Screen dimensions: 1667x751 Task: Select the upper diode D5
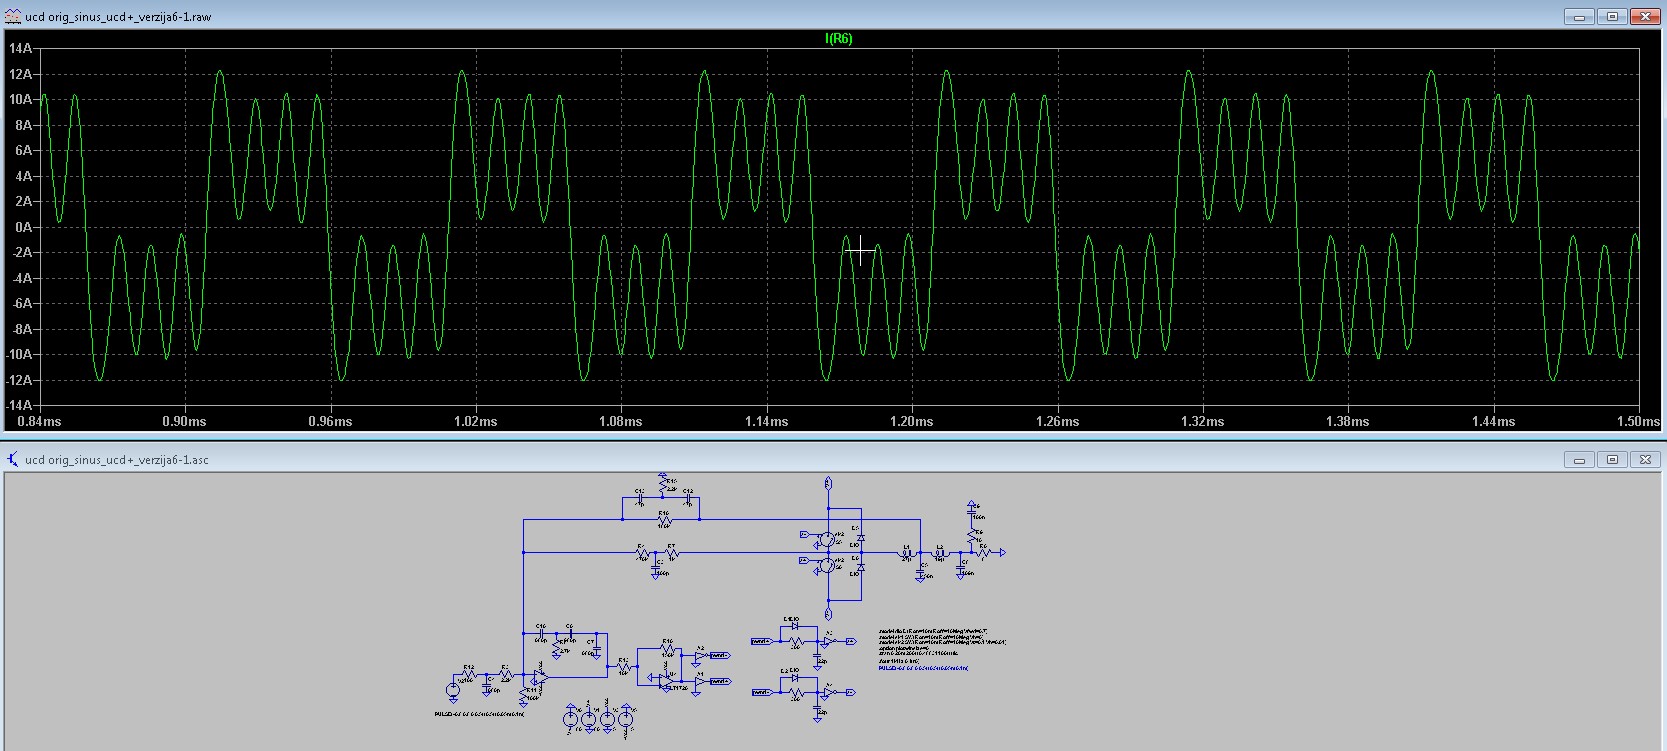[x=861, y=537]
